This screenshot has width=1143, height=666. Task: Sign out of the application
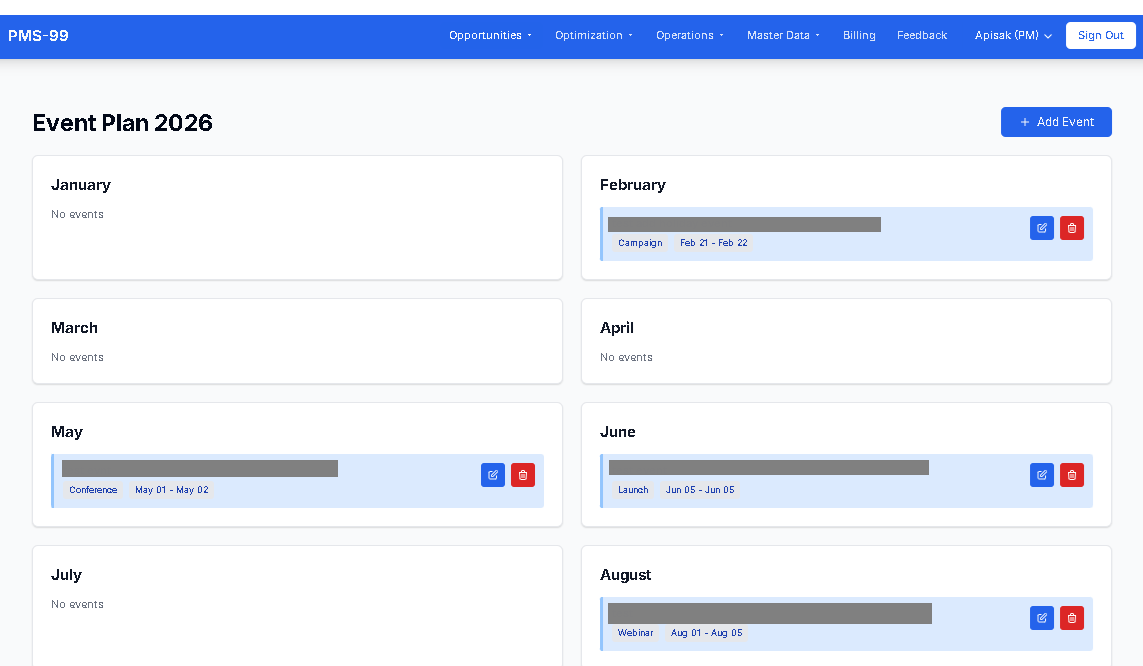[1100, 35]
